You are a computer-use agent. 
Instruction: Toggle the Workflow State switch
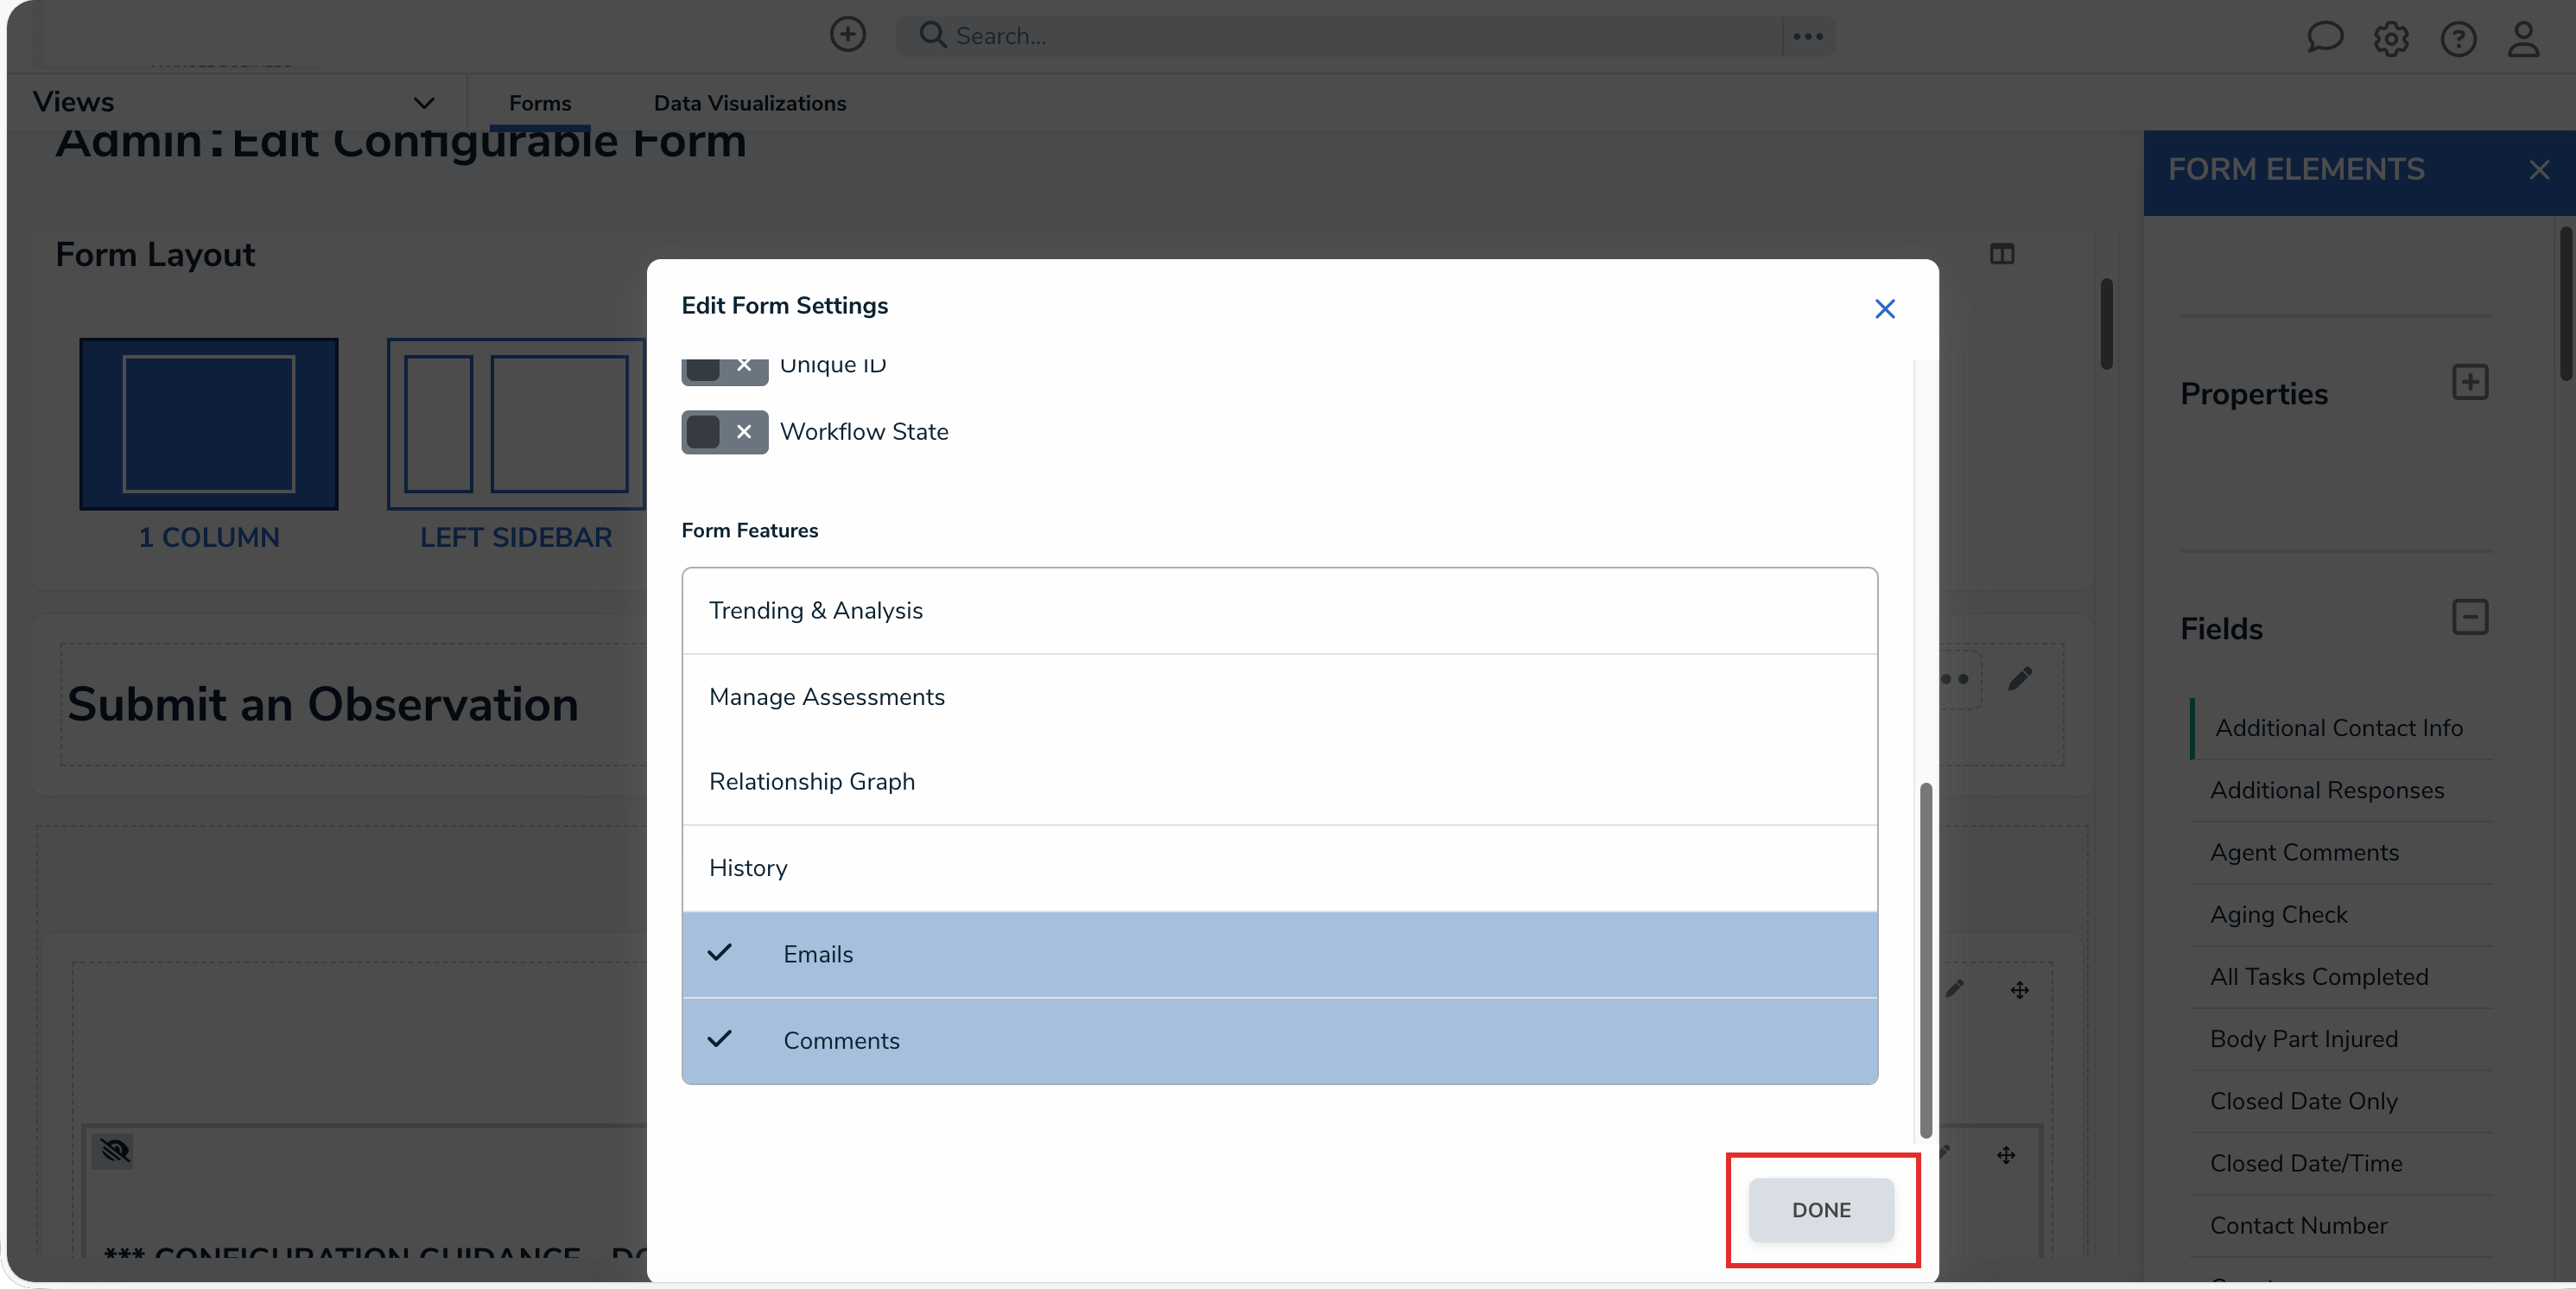(724, 432)
